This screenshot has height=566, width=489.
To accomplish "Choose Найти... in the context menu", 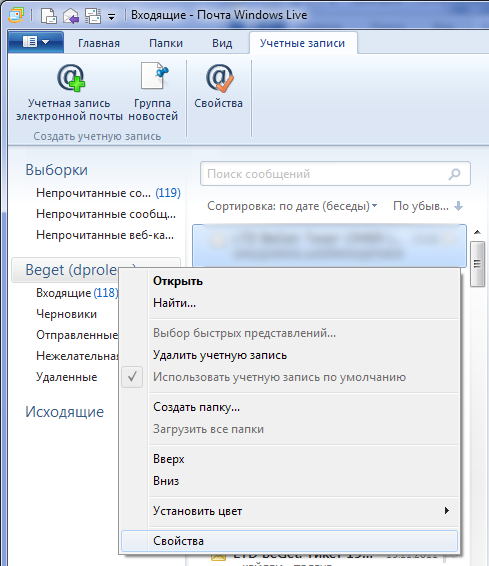I will pyautogui.click(x=289, y=303).
